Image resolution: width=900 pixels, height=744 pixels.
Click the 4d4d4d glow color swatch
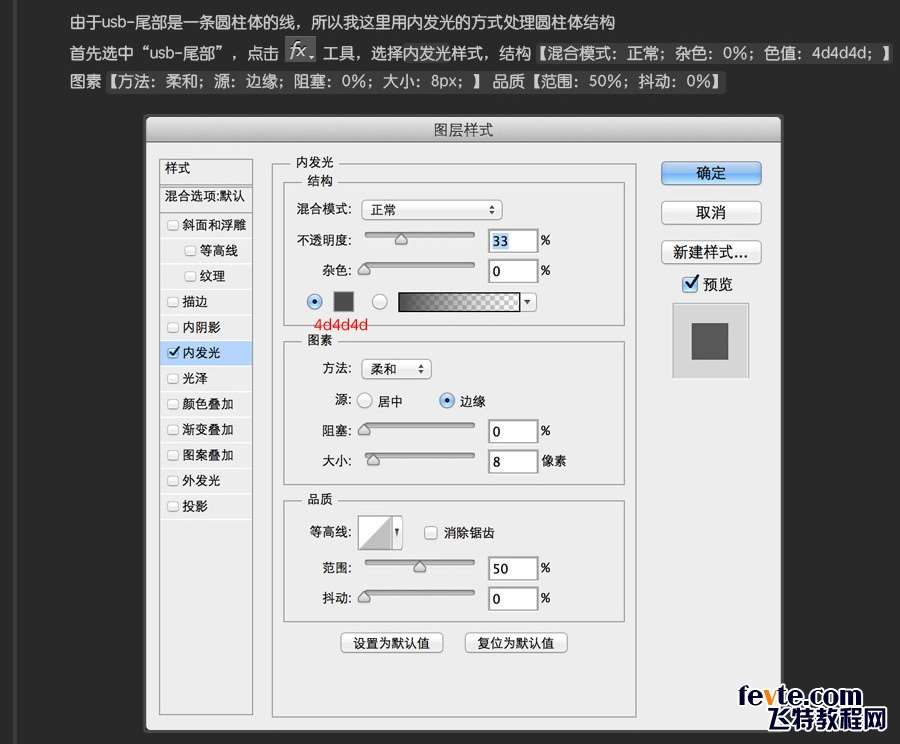pos(344,301)
